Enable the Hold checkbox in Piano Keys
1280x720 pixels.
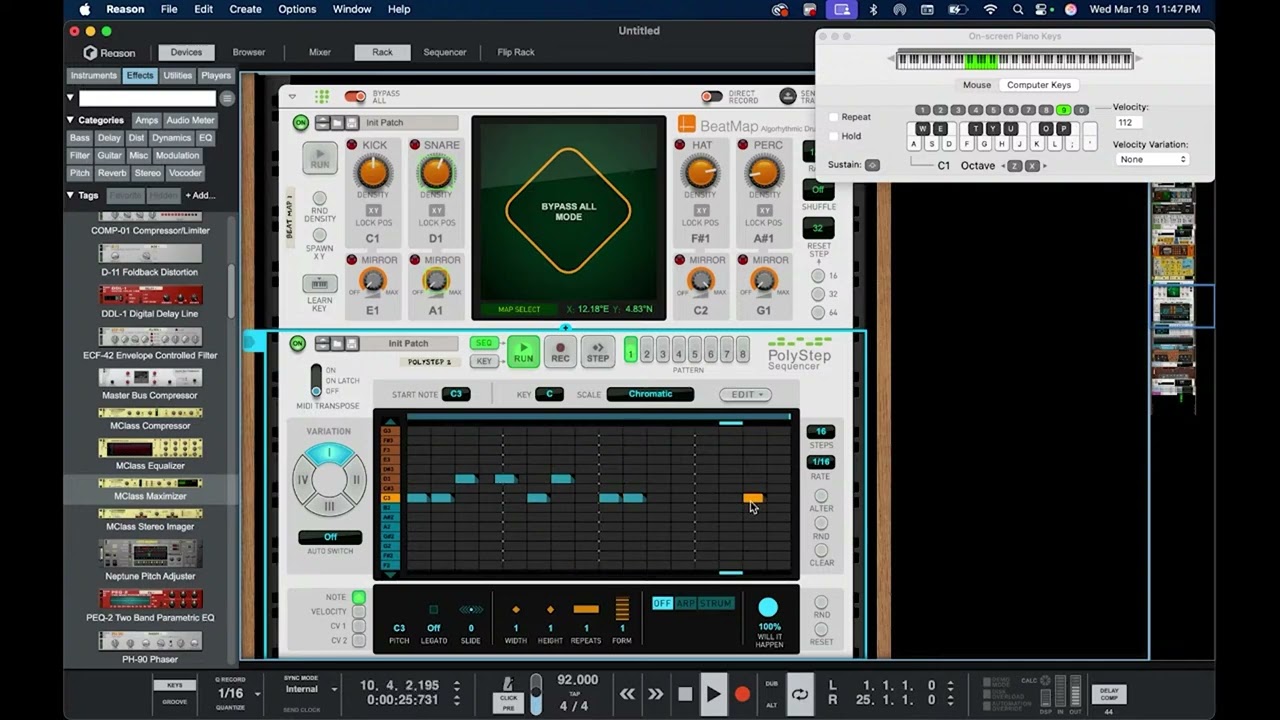point(834,136)
